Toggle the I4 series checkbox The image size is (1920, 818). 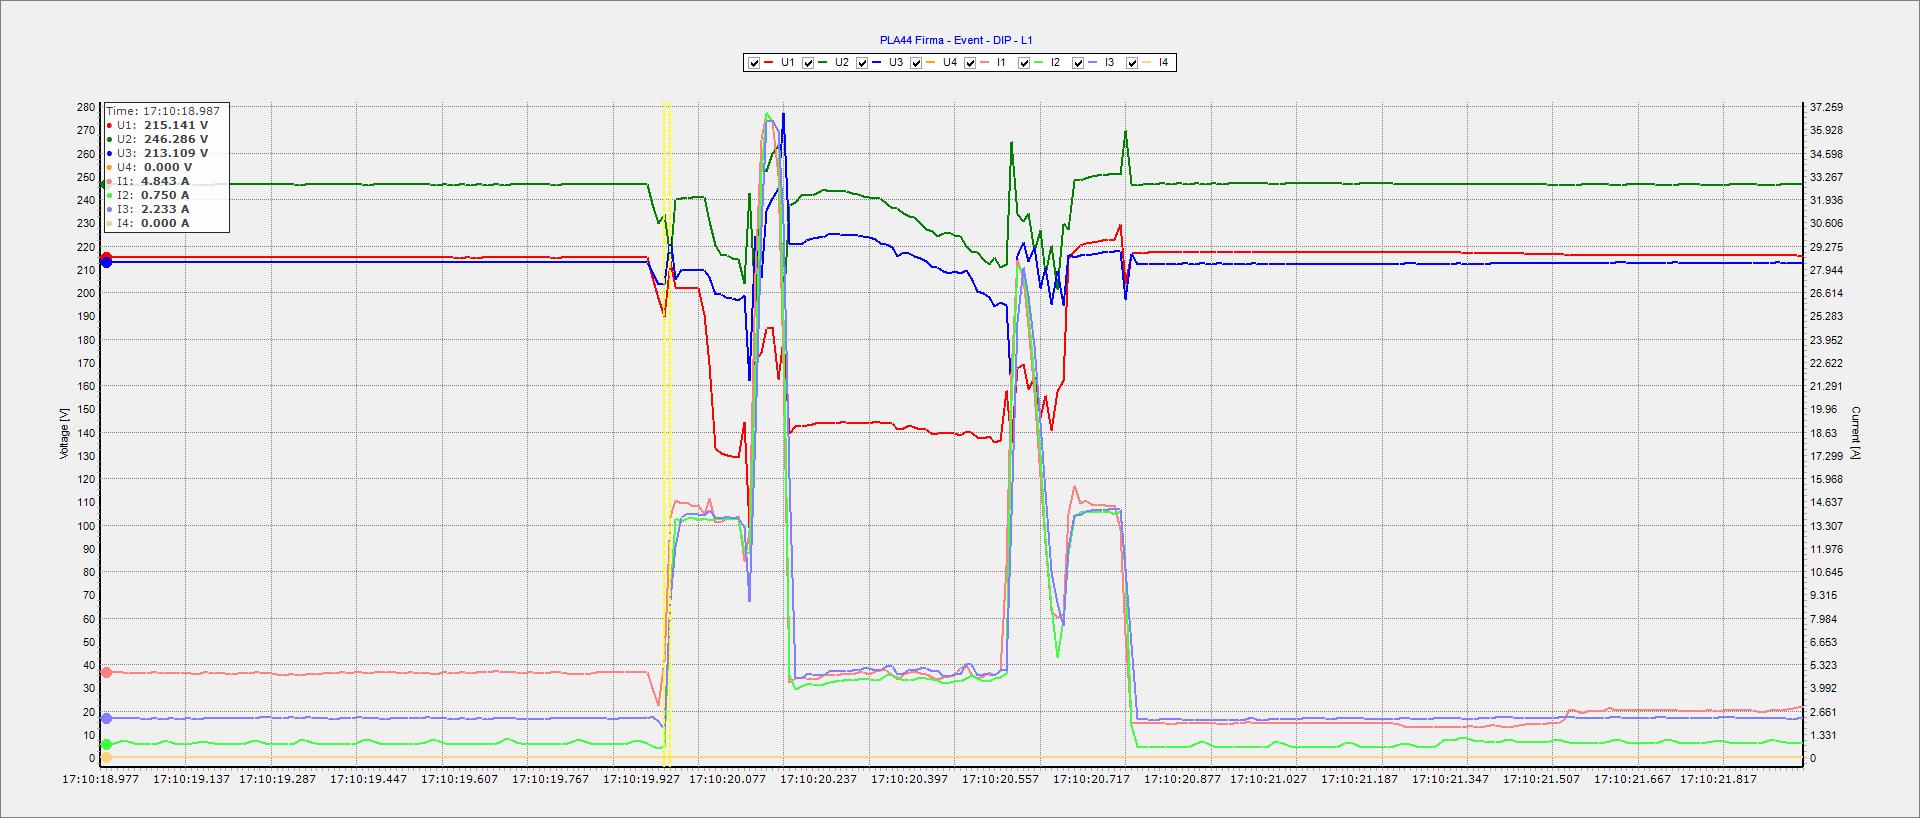pos(1132,63)
